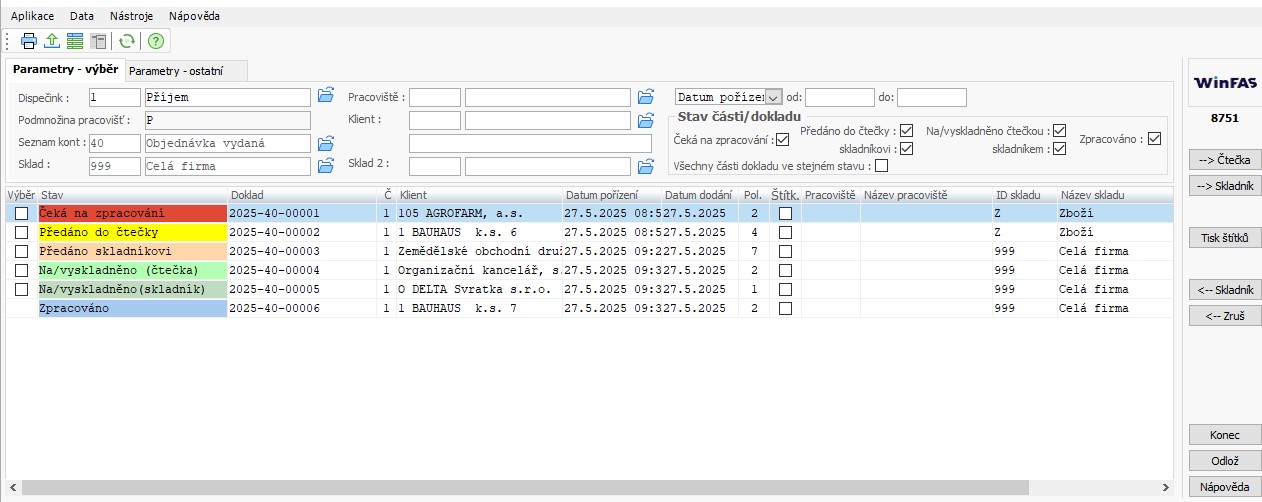Toggle Na/vyskladněno čtečkou checkbox
The width and height of the screenshot is (1262, 502).
(1059, 130)
